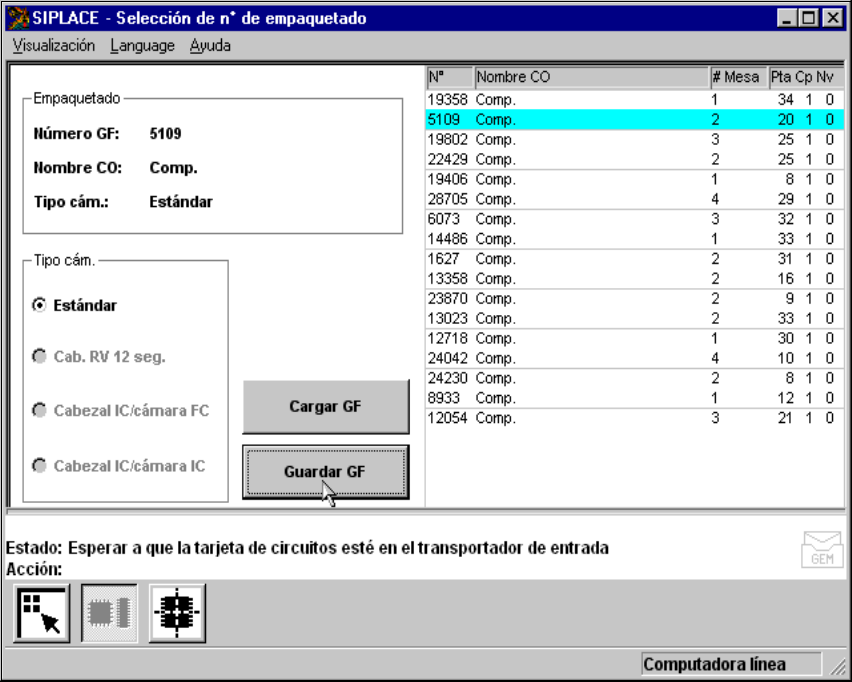This screenshot has width=852, height=682.
Task: Click the GEM envelope message icon
Action: [822, 549]
